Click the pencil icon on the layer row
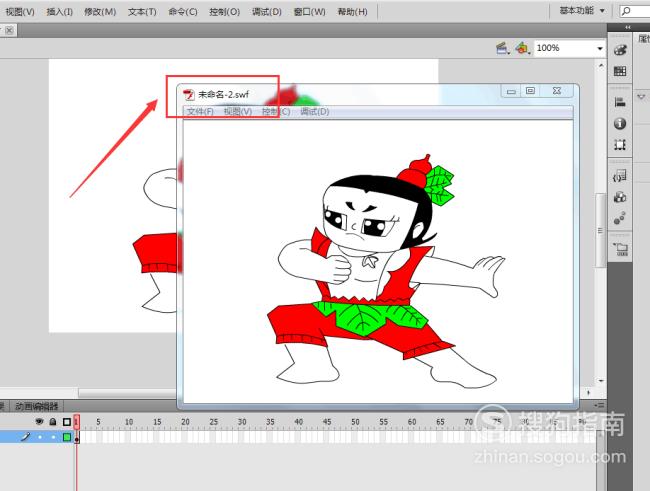Screen dimensions: 650x491 coord(26,437)
